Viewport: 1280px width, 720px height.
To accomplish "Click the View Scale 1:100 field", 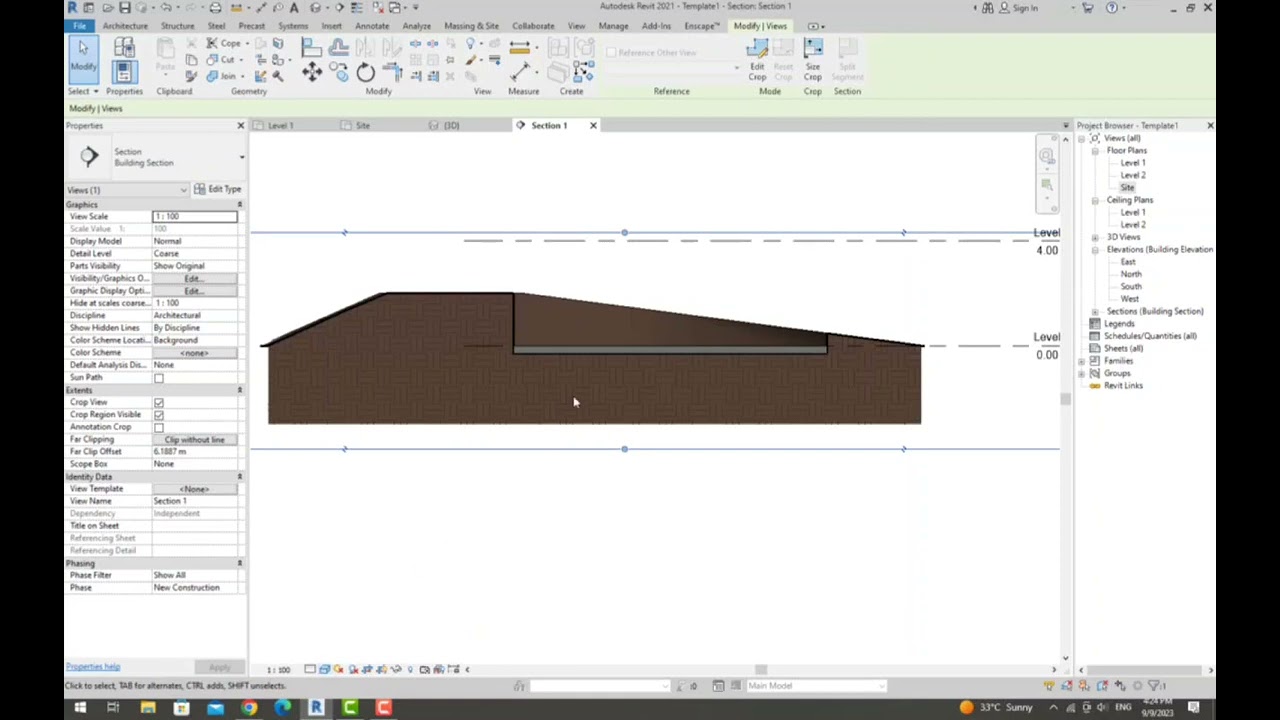I will pyautogui.click(x=195, y=217).
